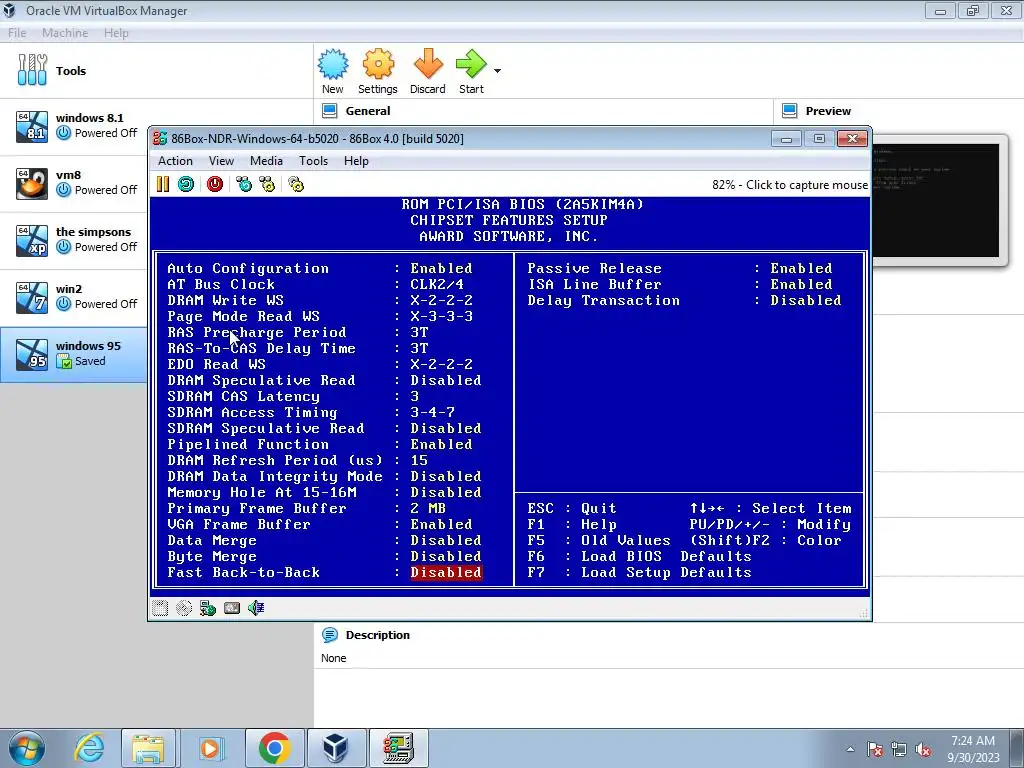Open the Machine menu in VirtualBox Manager
The image size is (1024, 768).
(x=65, y=33)
